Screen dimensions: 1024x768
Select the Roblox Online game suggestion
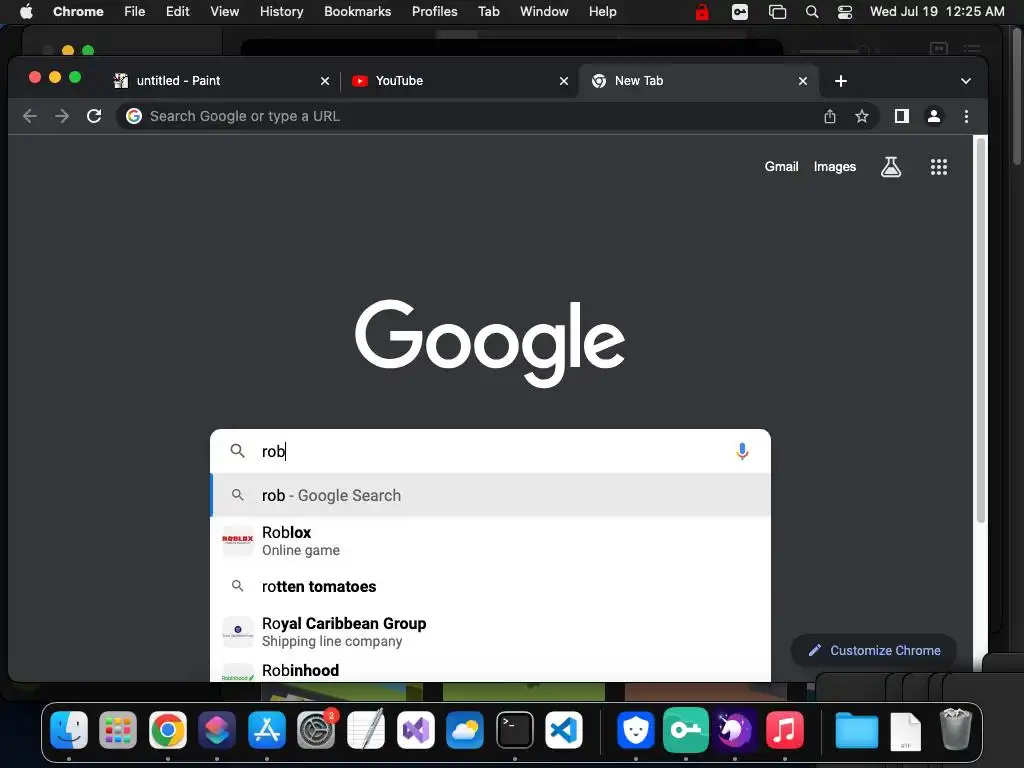coord(490,541)
